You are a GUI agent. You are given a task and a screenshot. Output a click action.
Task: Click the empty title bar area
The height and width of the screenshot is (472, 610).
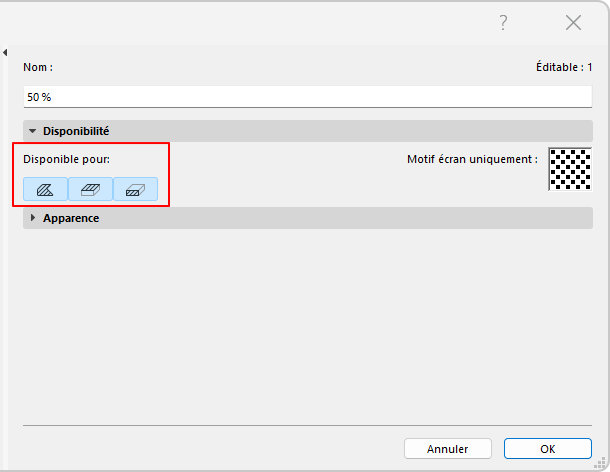point(250,23)
